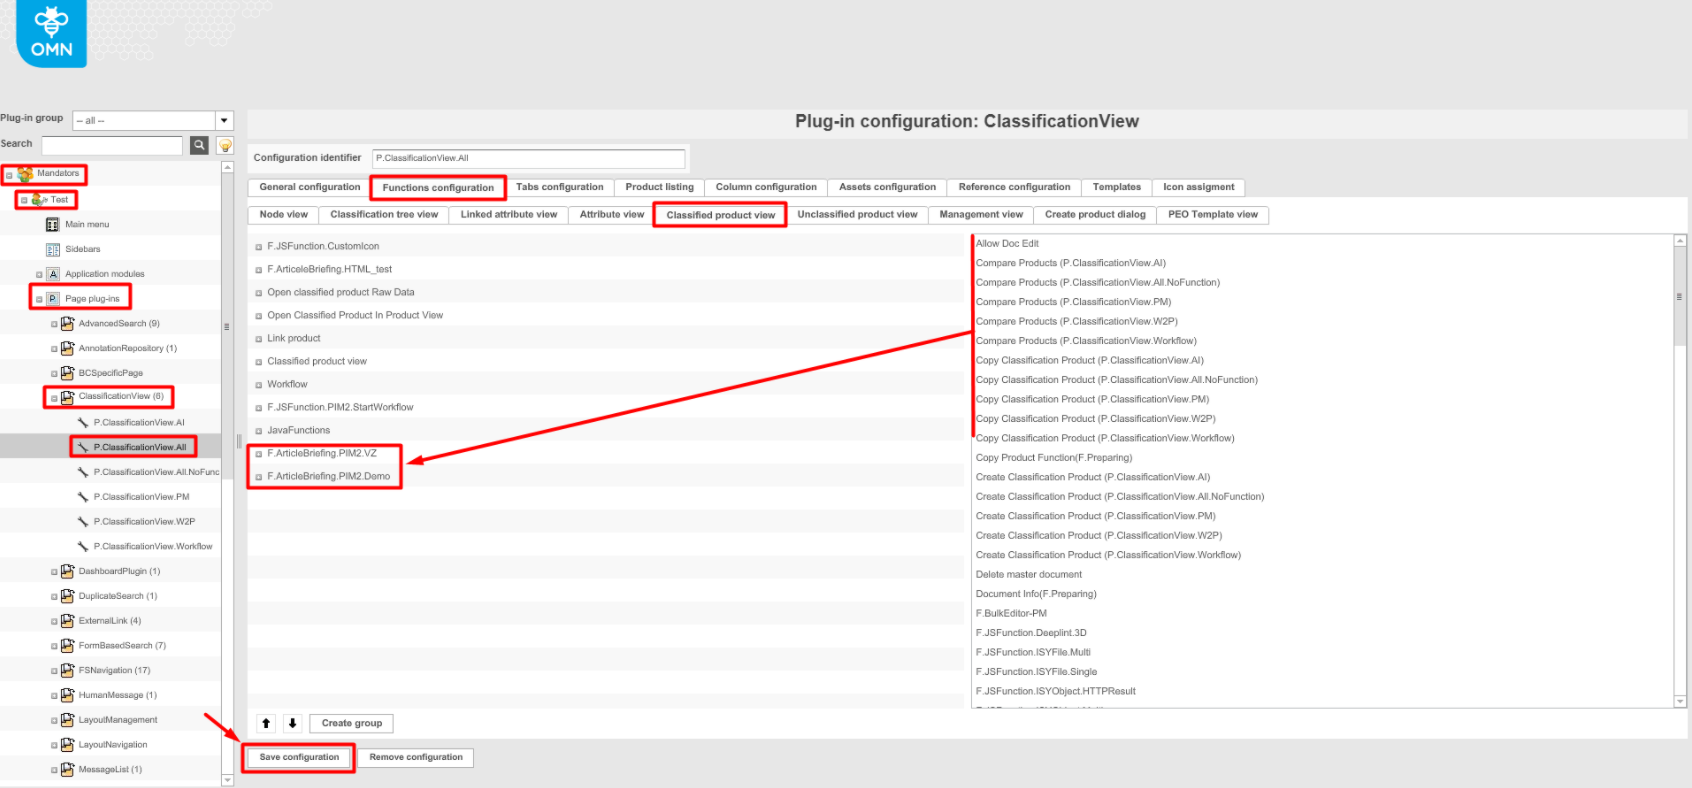Click the AnnotationRepository plugin icon
This screenshot has width=1692, height=788.
(x=67, y=348)
